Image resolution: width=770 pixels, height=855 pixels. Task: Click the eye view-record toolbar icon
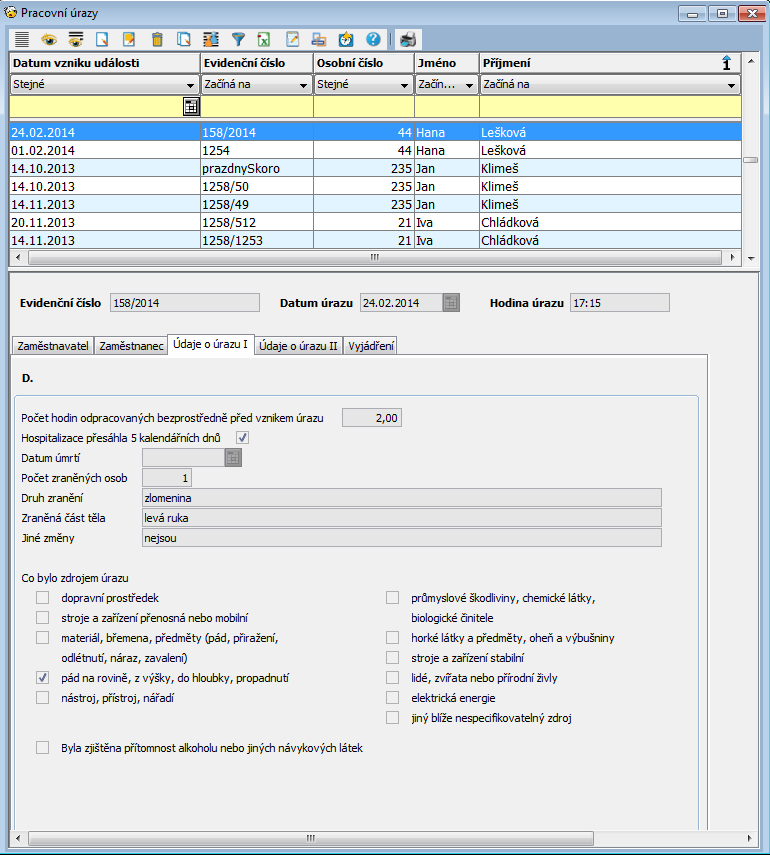(x=48, y=40)
